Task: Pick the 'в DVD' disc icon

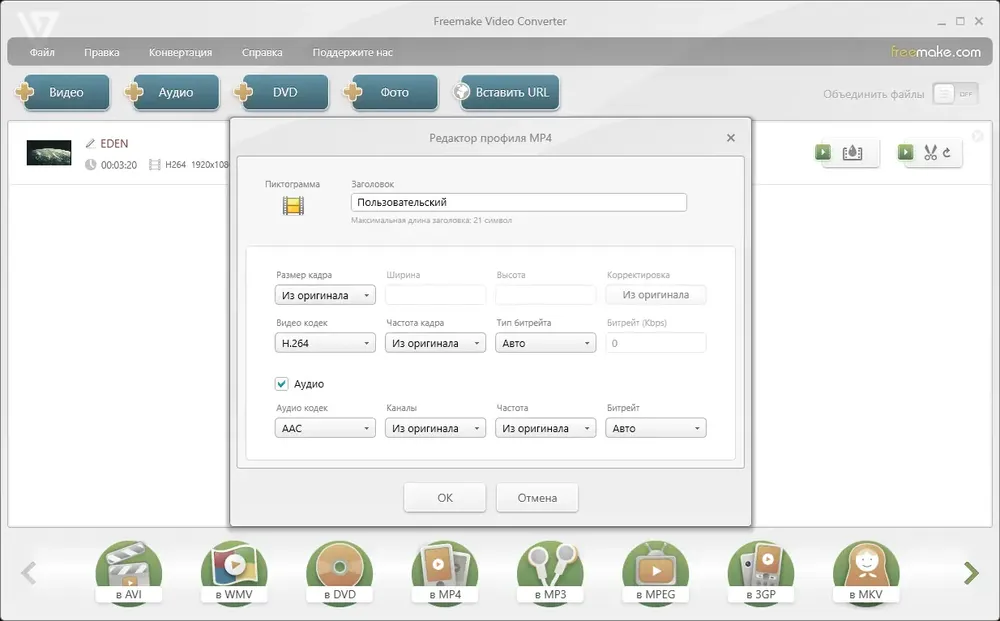Action: (x=339, y=572)
